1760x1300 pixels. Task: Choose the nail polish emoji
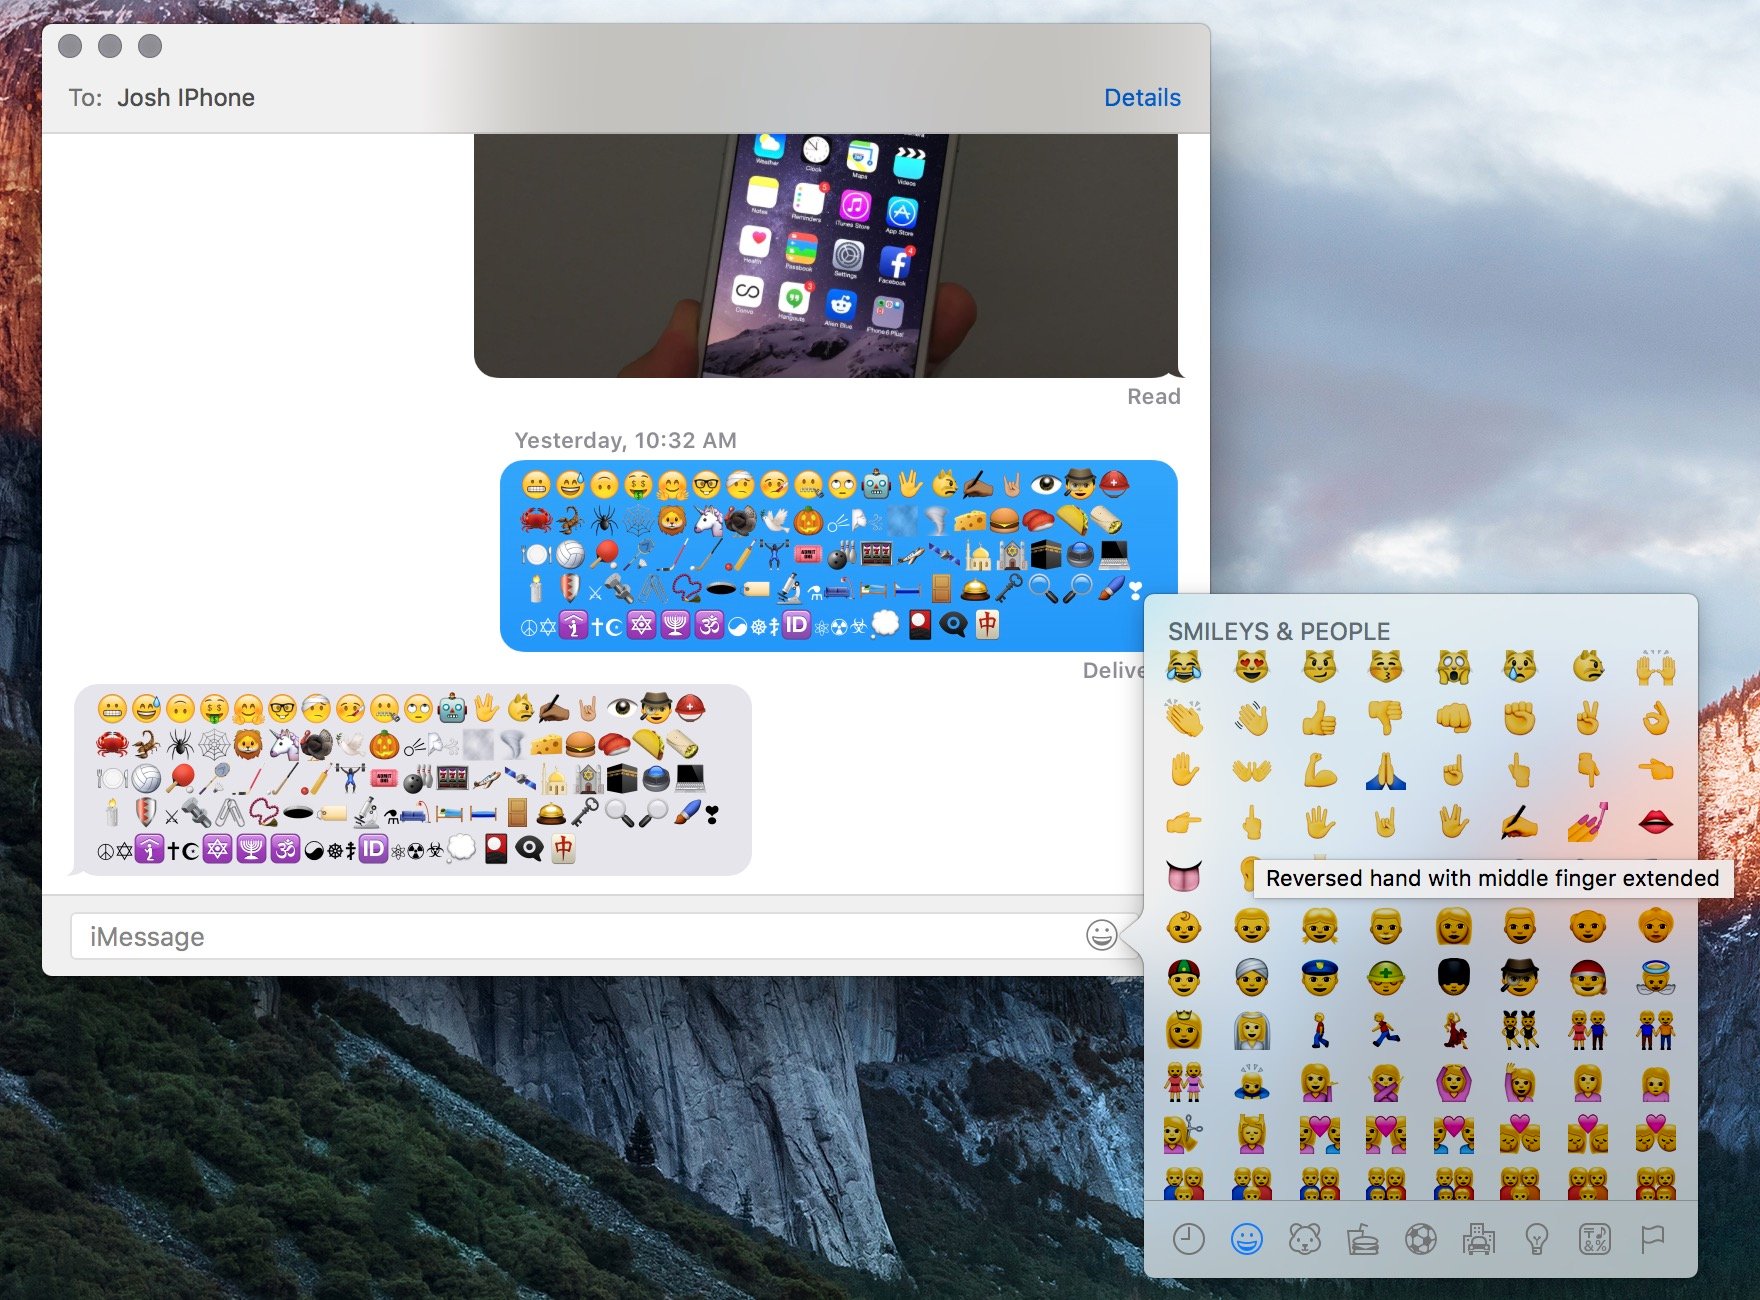[1588, 822]
